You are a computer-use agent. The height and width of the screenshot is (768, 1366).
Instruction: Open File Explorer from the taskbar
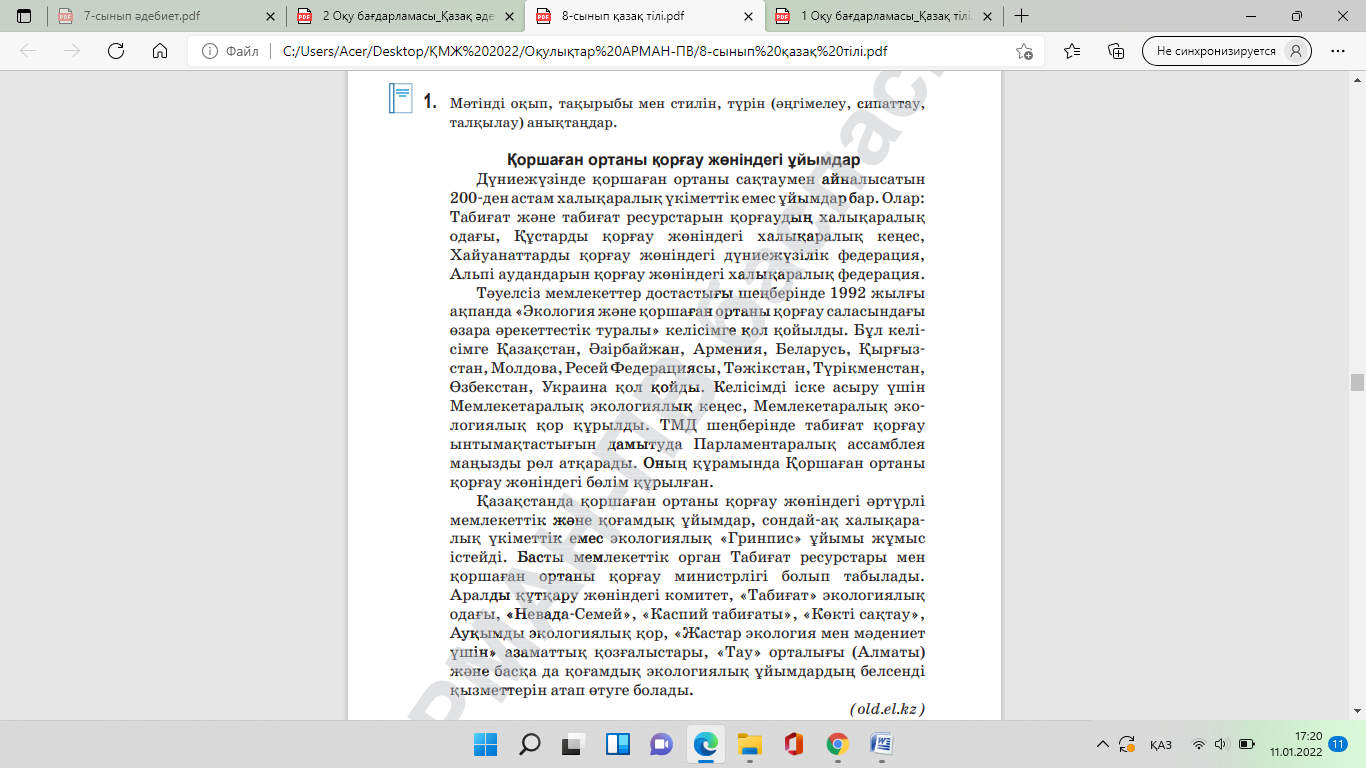(749, 744)
